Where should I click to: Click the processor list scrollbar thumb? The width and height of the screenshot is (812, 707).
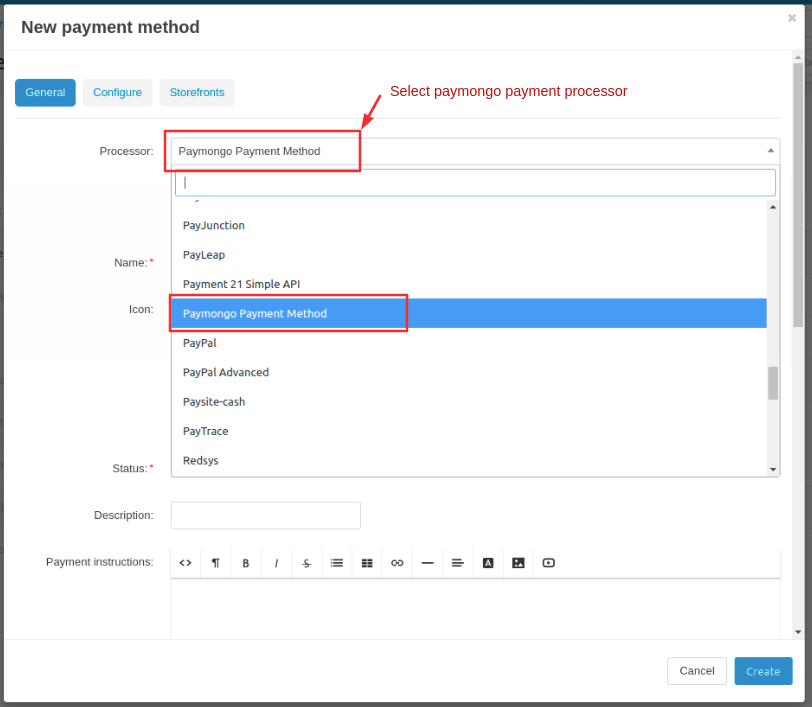point(773,383)
